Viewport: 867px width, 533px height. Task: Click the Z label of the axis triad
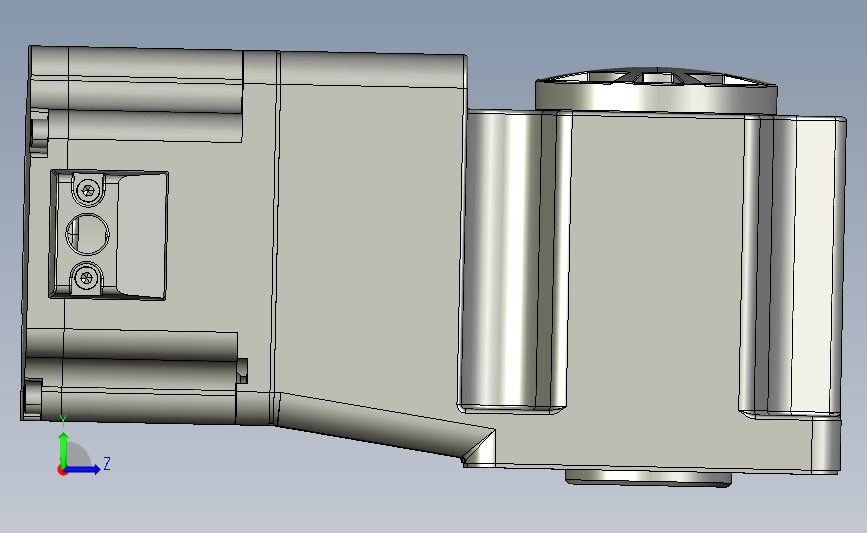pos(107,463)
